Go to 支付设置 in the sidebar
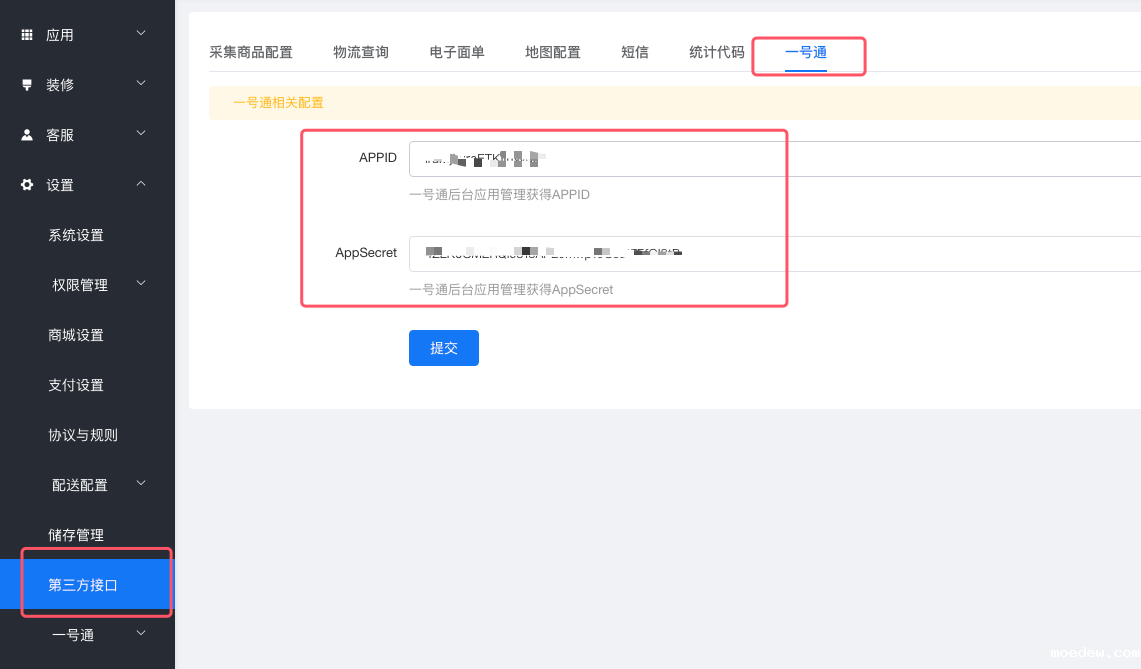This screenshot has width=1141, height=669. (x=76, y=385)
